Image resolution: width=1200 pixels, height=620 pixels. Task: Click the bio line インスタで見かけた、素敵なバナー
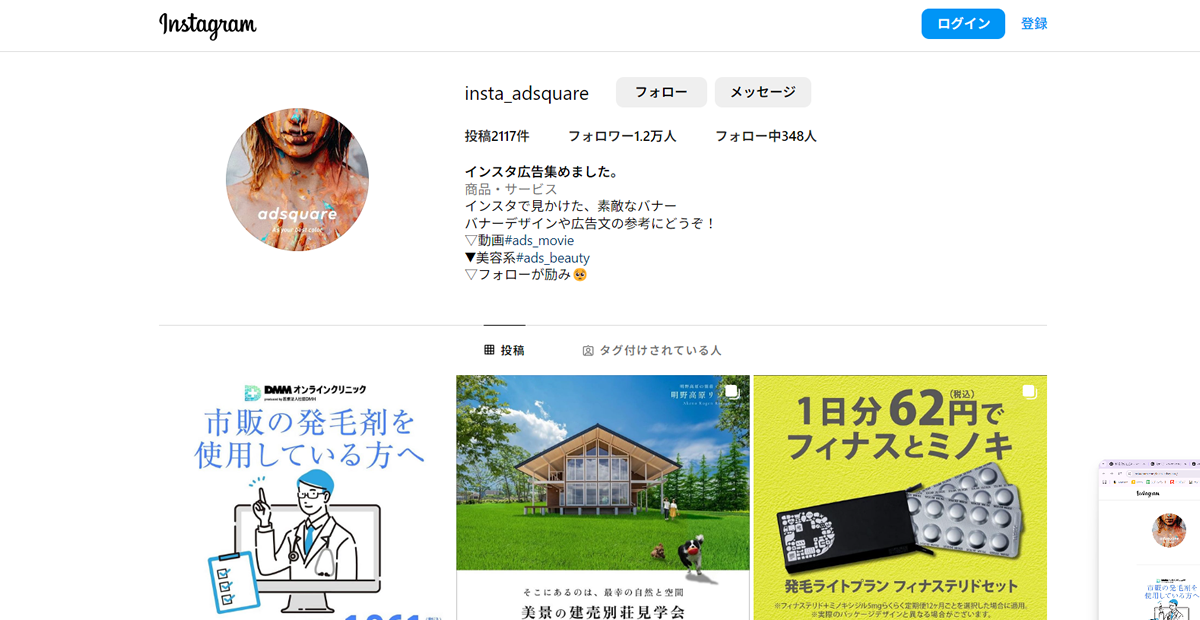[x=571, y=206]
